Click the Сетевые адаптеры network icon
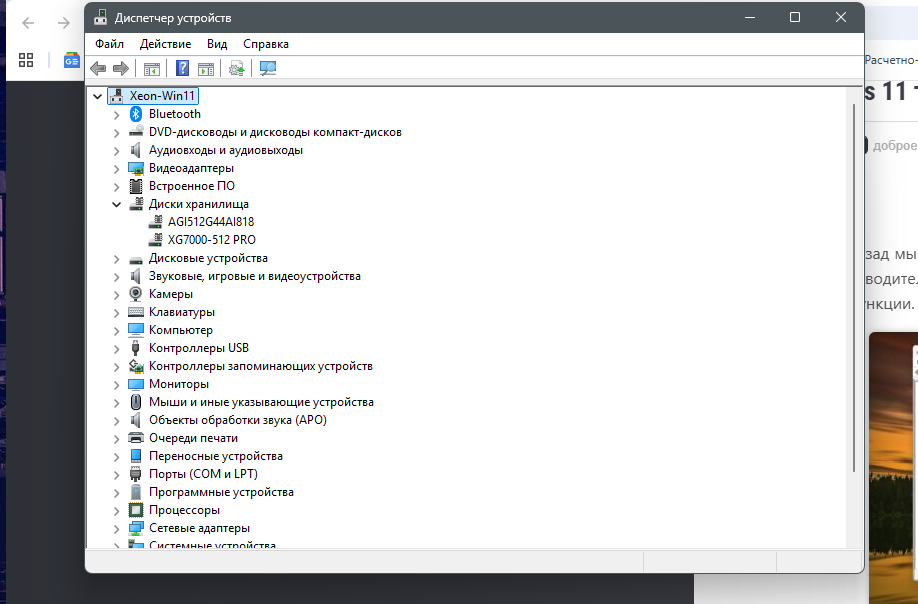Viewport: 918px width, 604px height. click(x=136, y=528)
